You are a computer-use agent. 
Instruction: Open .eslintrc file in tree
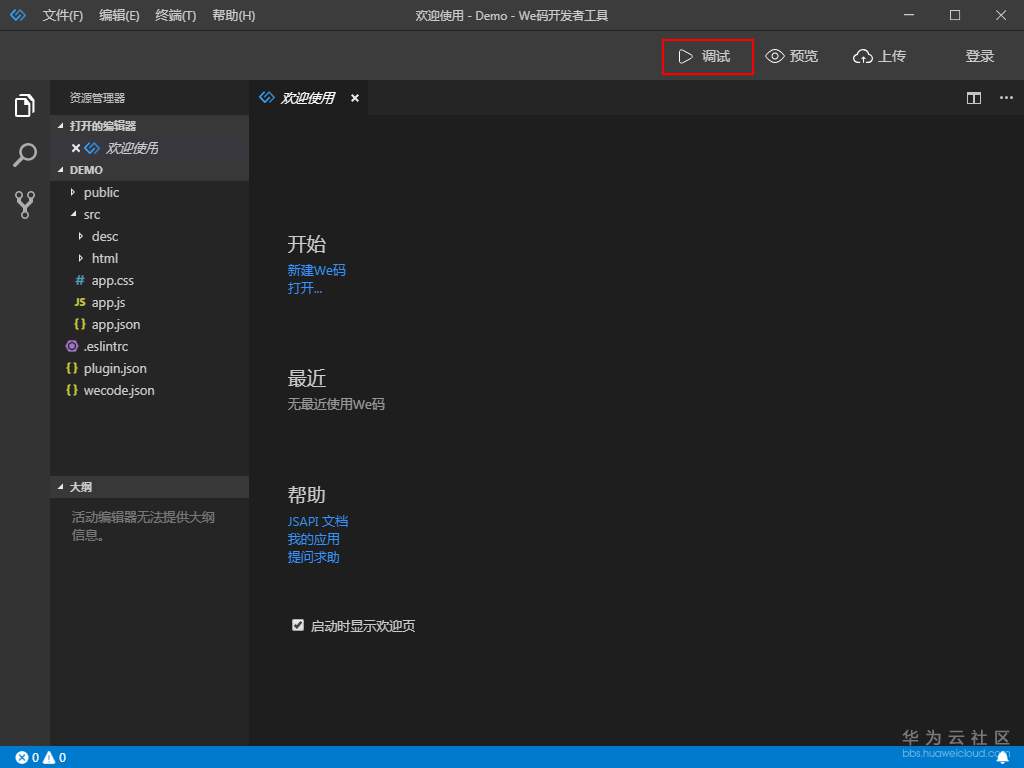click(x=150, y=347)
